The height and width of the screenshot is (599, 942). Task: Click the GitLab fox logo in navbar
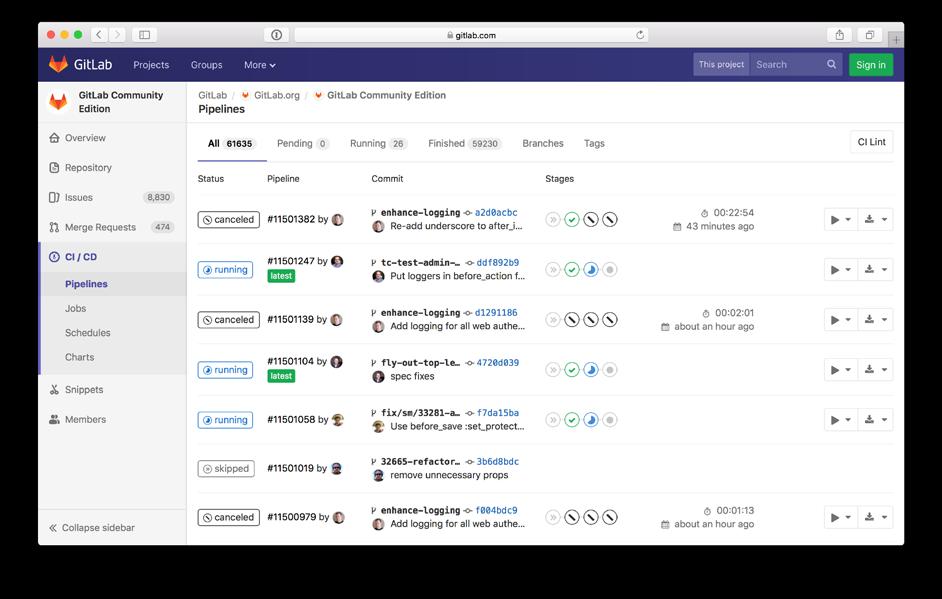[58, 64]
